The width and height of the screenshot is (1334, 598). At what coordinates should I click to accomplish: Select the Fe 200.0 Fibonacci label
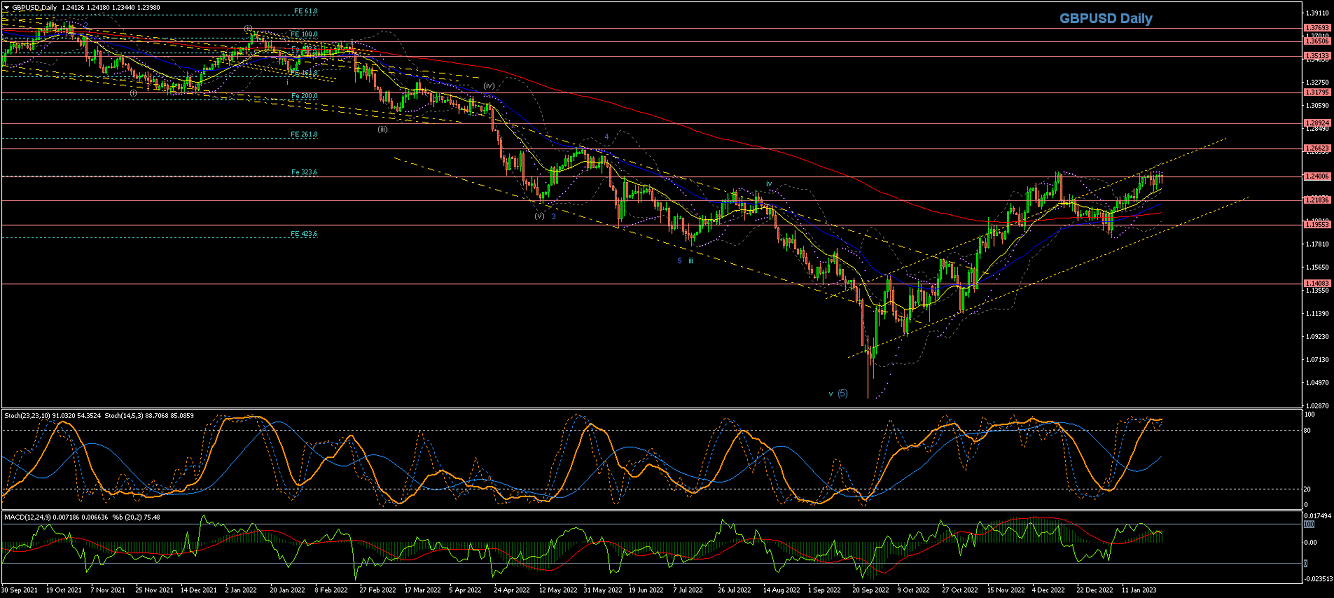304,96
